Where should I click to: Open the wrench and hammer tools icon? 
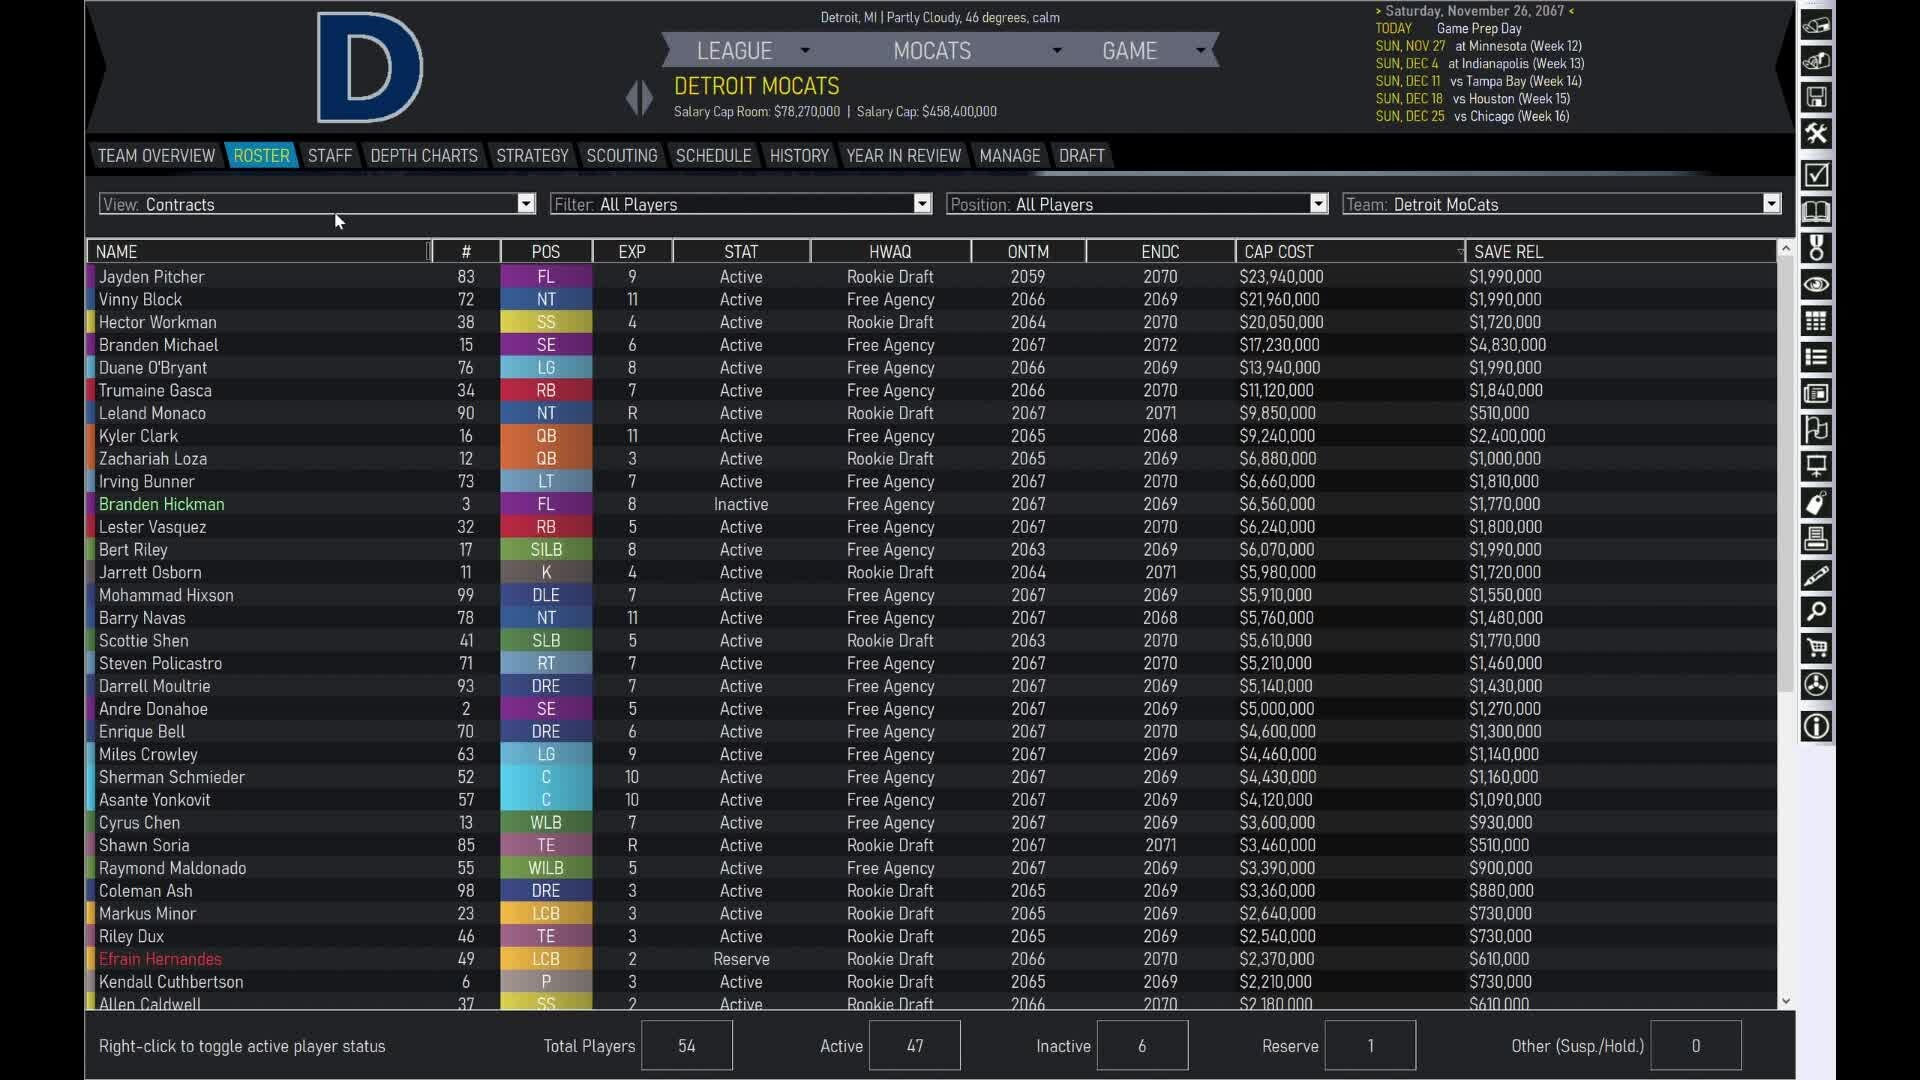[x=1816, y=134]
